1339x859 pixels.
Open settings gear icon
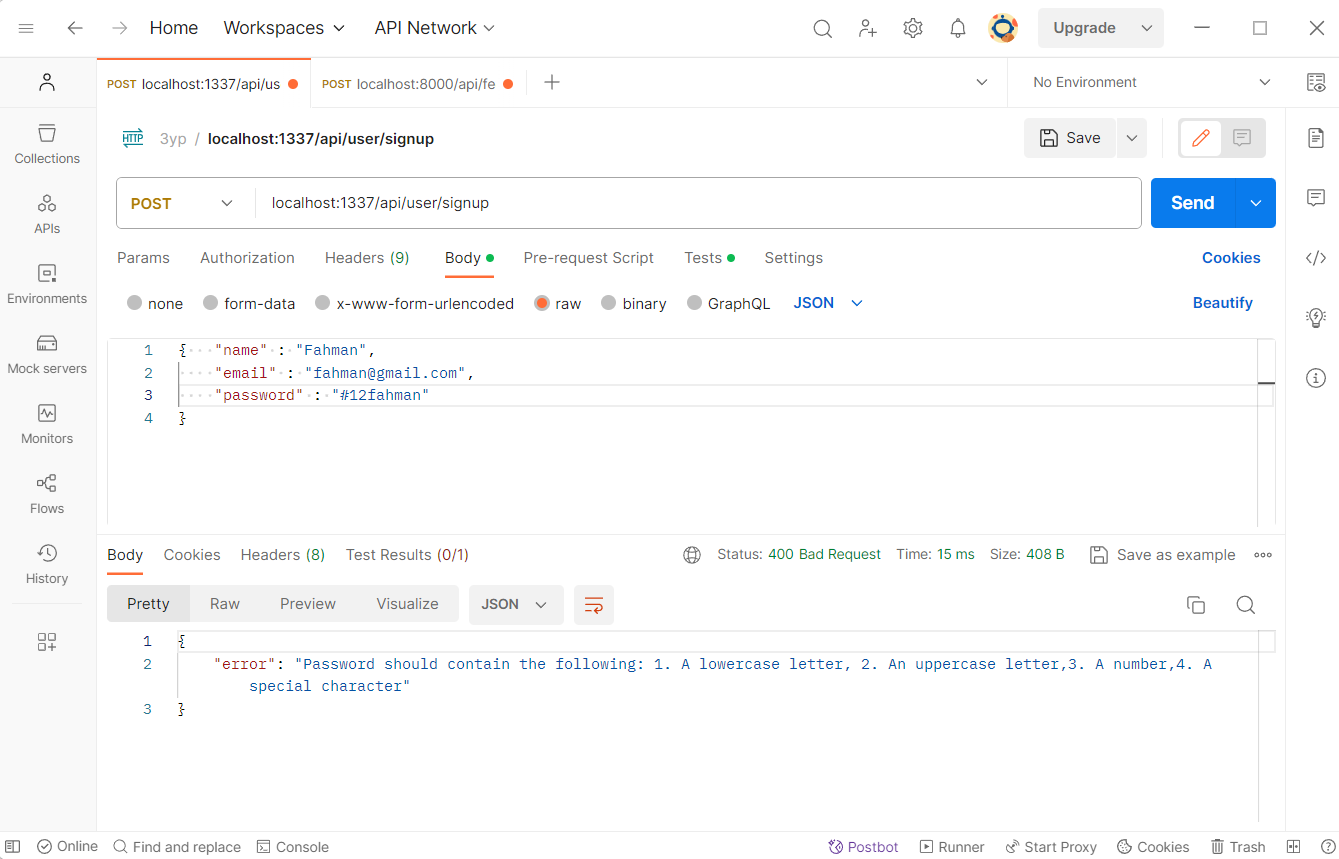pos(912,28)
